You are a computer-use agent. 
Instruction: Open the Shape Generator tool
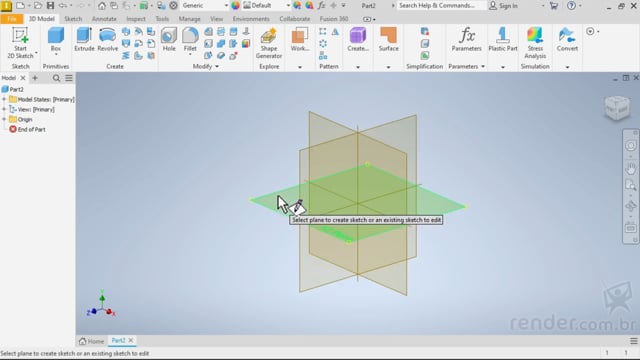click(269, 43)
